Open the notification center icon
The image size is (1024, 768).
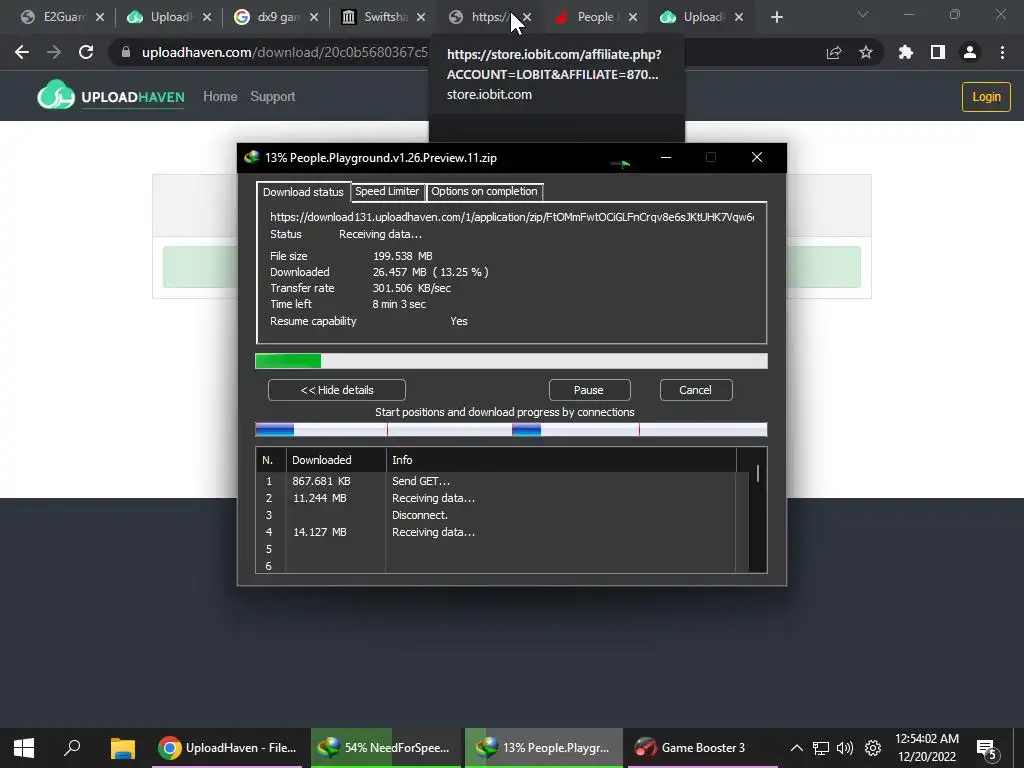(x=986, y=749)
